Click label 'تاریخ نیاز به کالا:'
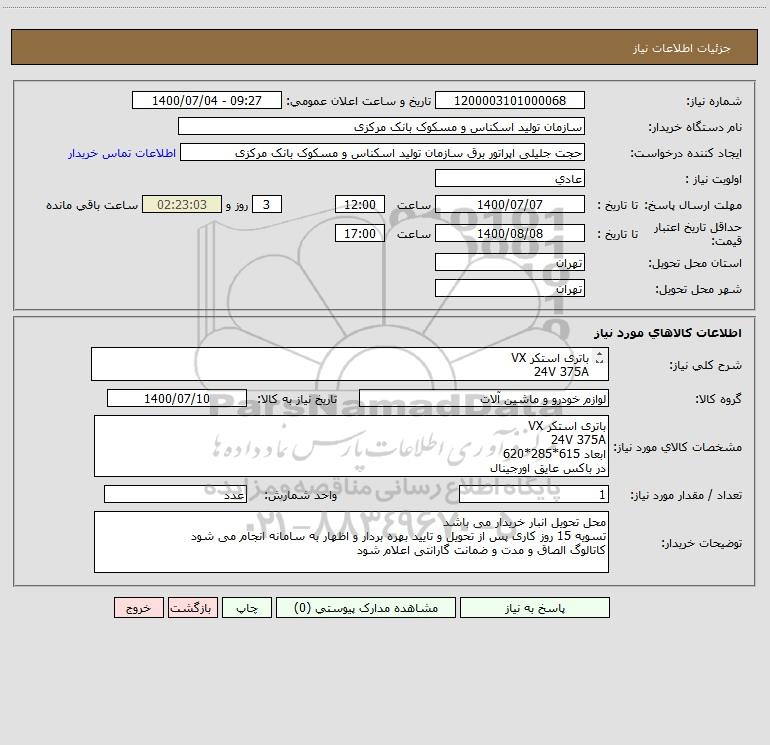The height and width of the screenshot is (745, 770). tap(297, 399)
